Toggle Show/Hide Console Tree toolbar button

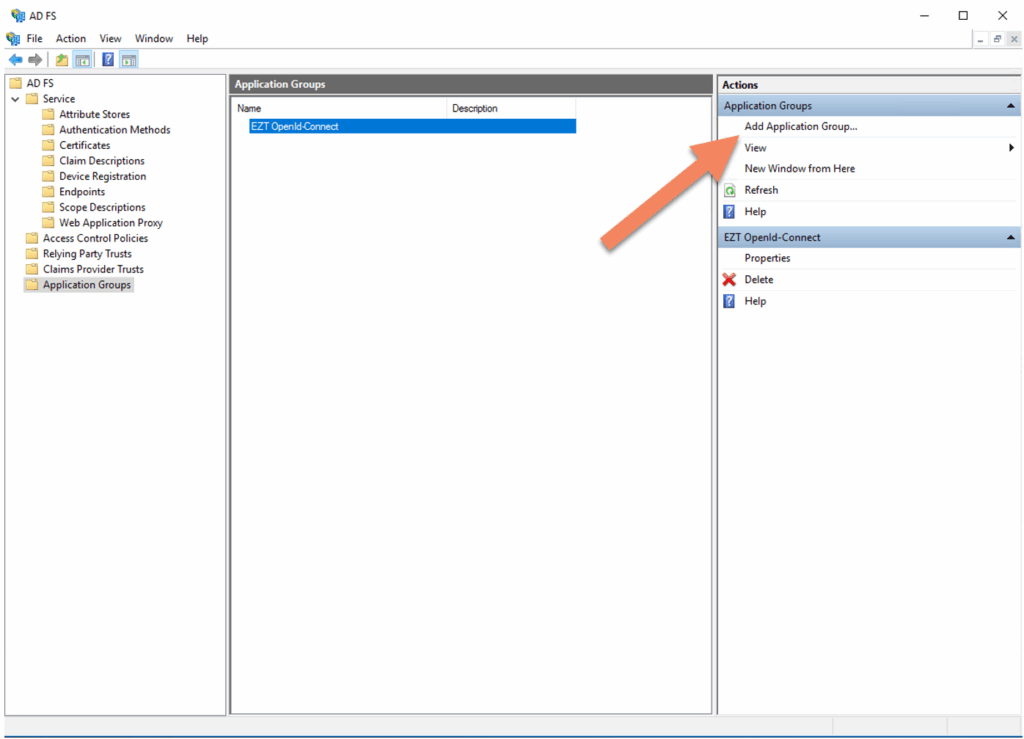click(x=82, y=60)
